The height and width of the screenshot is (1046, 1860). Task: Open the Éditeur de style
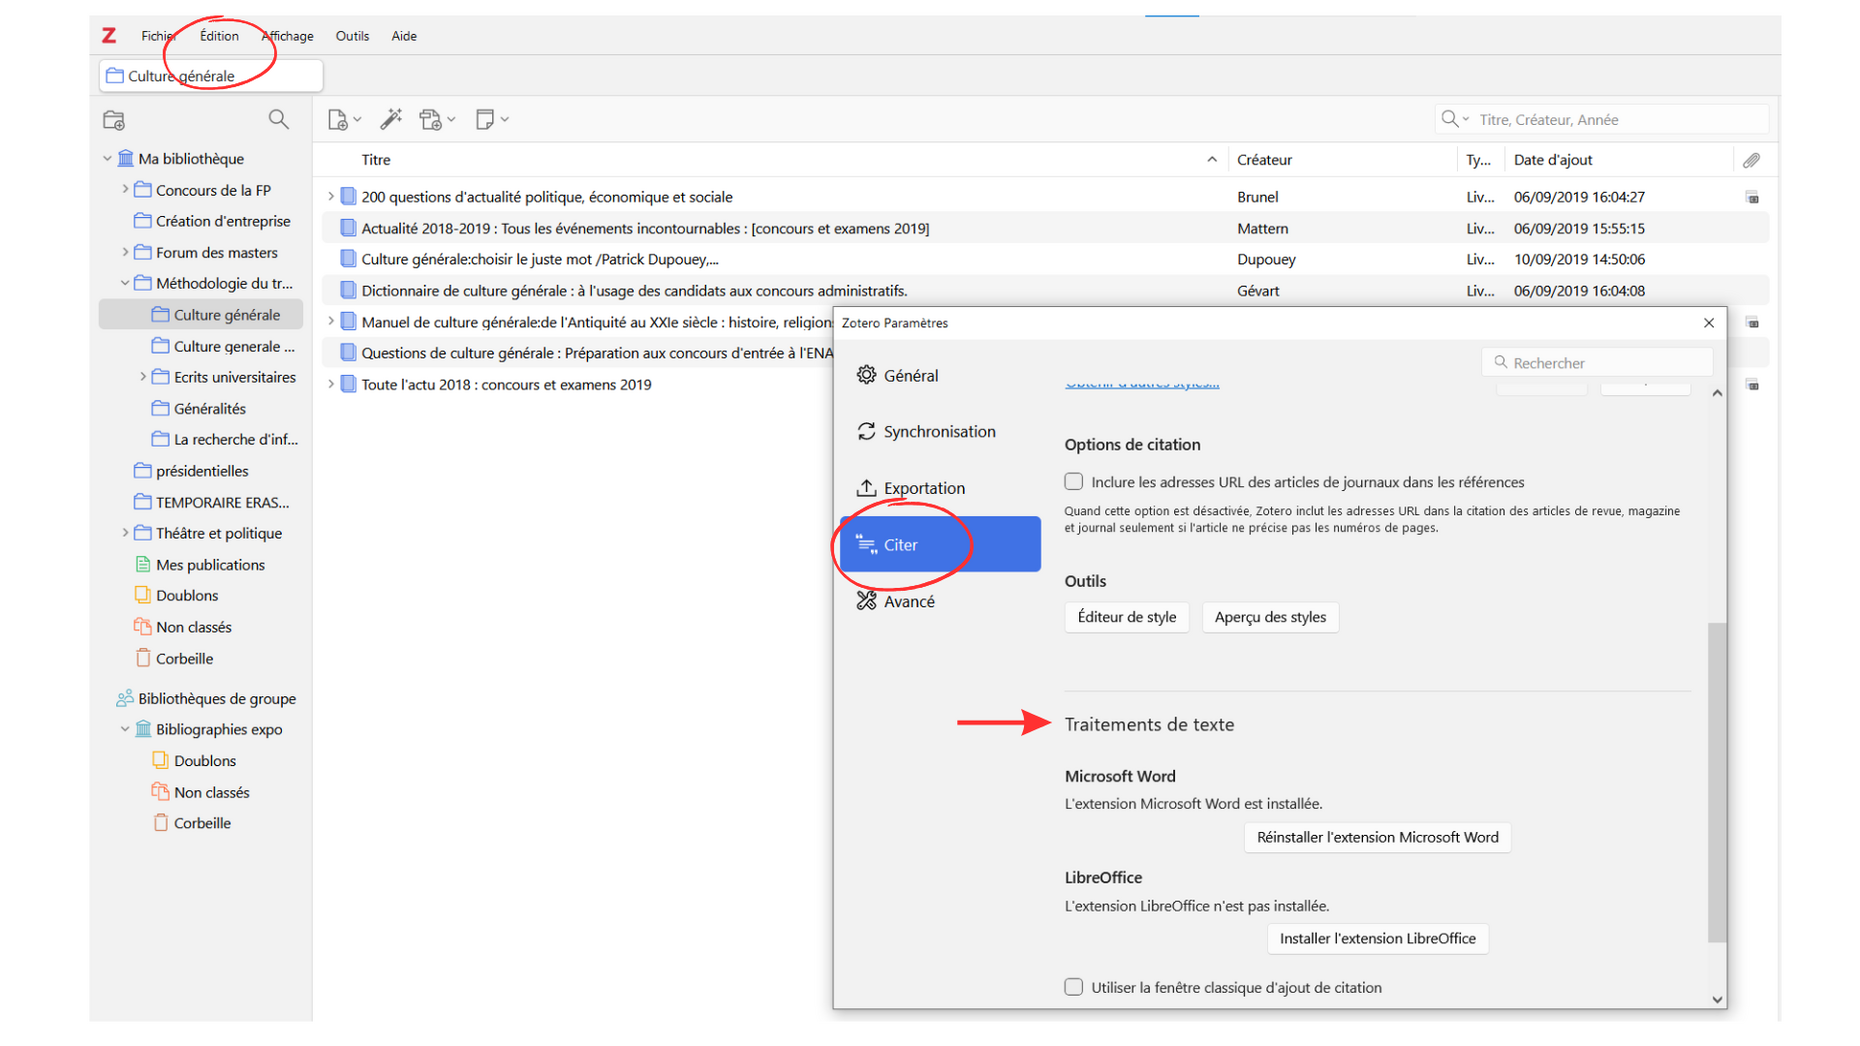[x=1126, y=617]
